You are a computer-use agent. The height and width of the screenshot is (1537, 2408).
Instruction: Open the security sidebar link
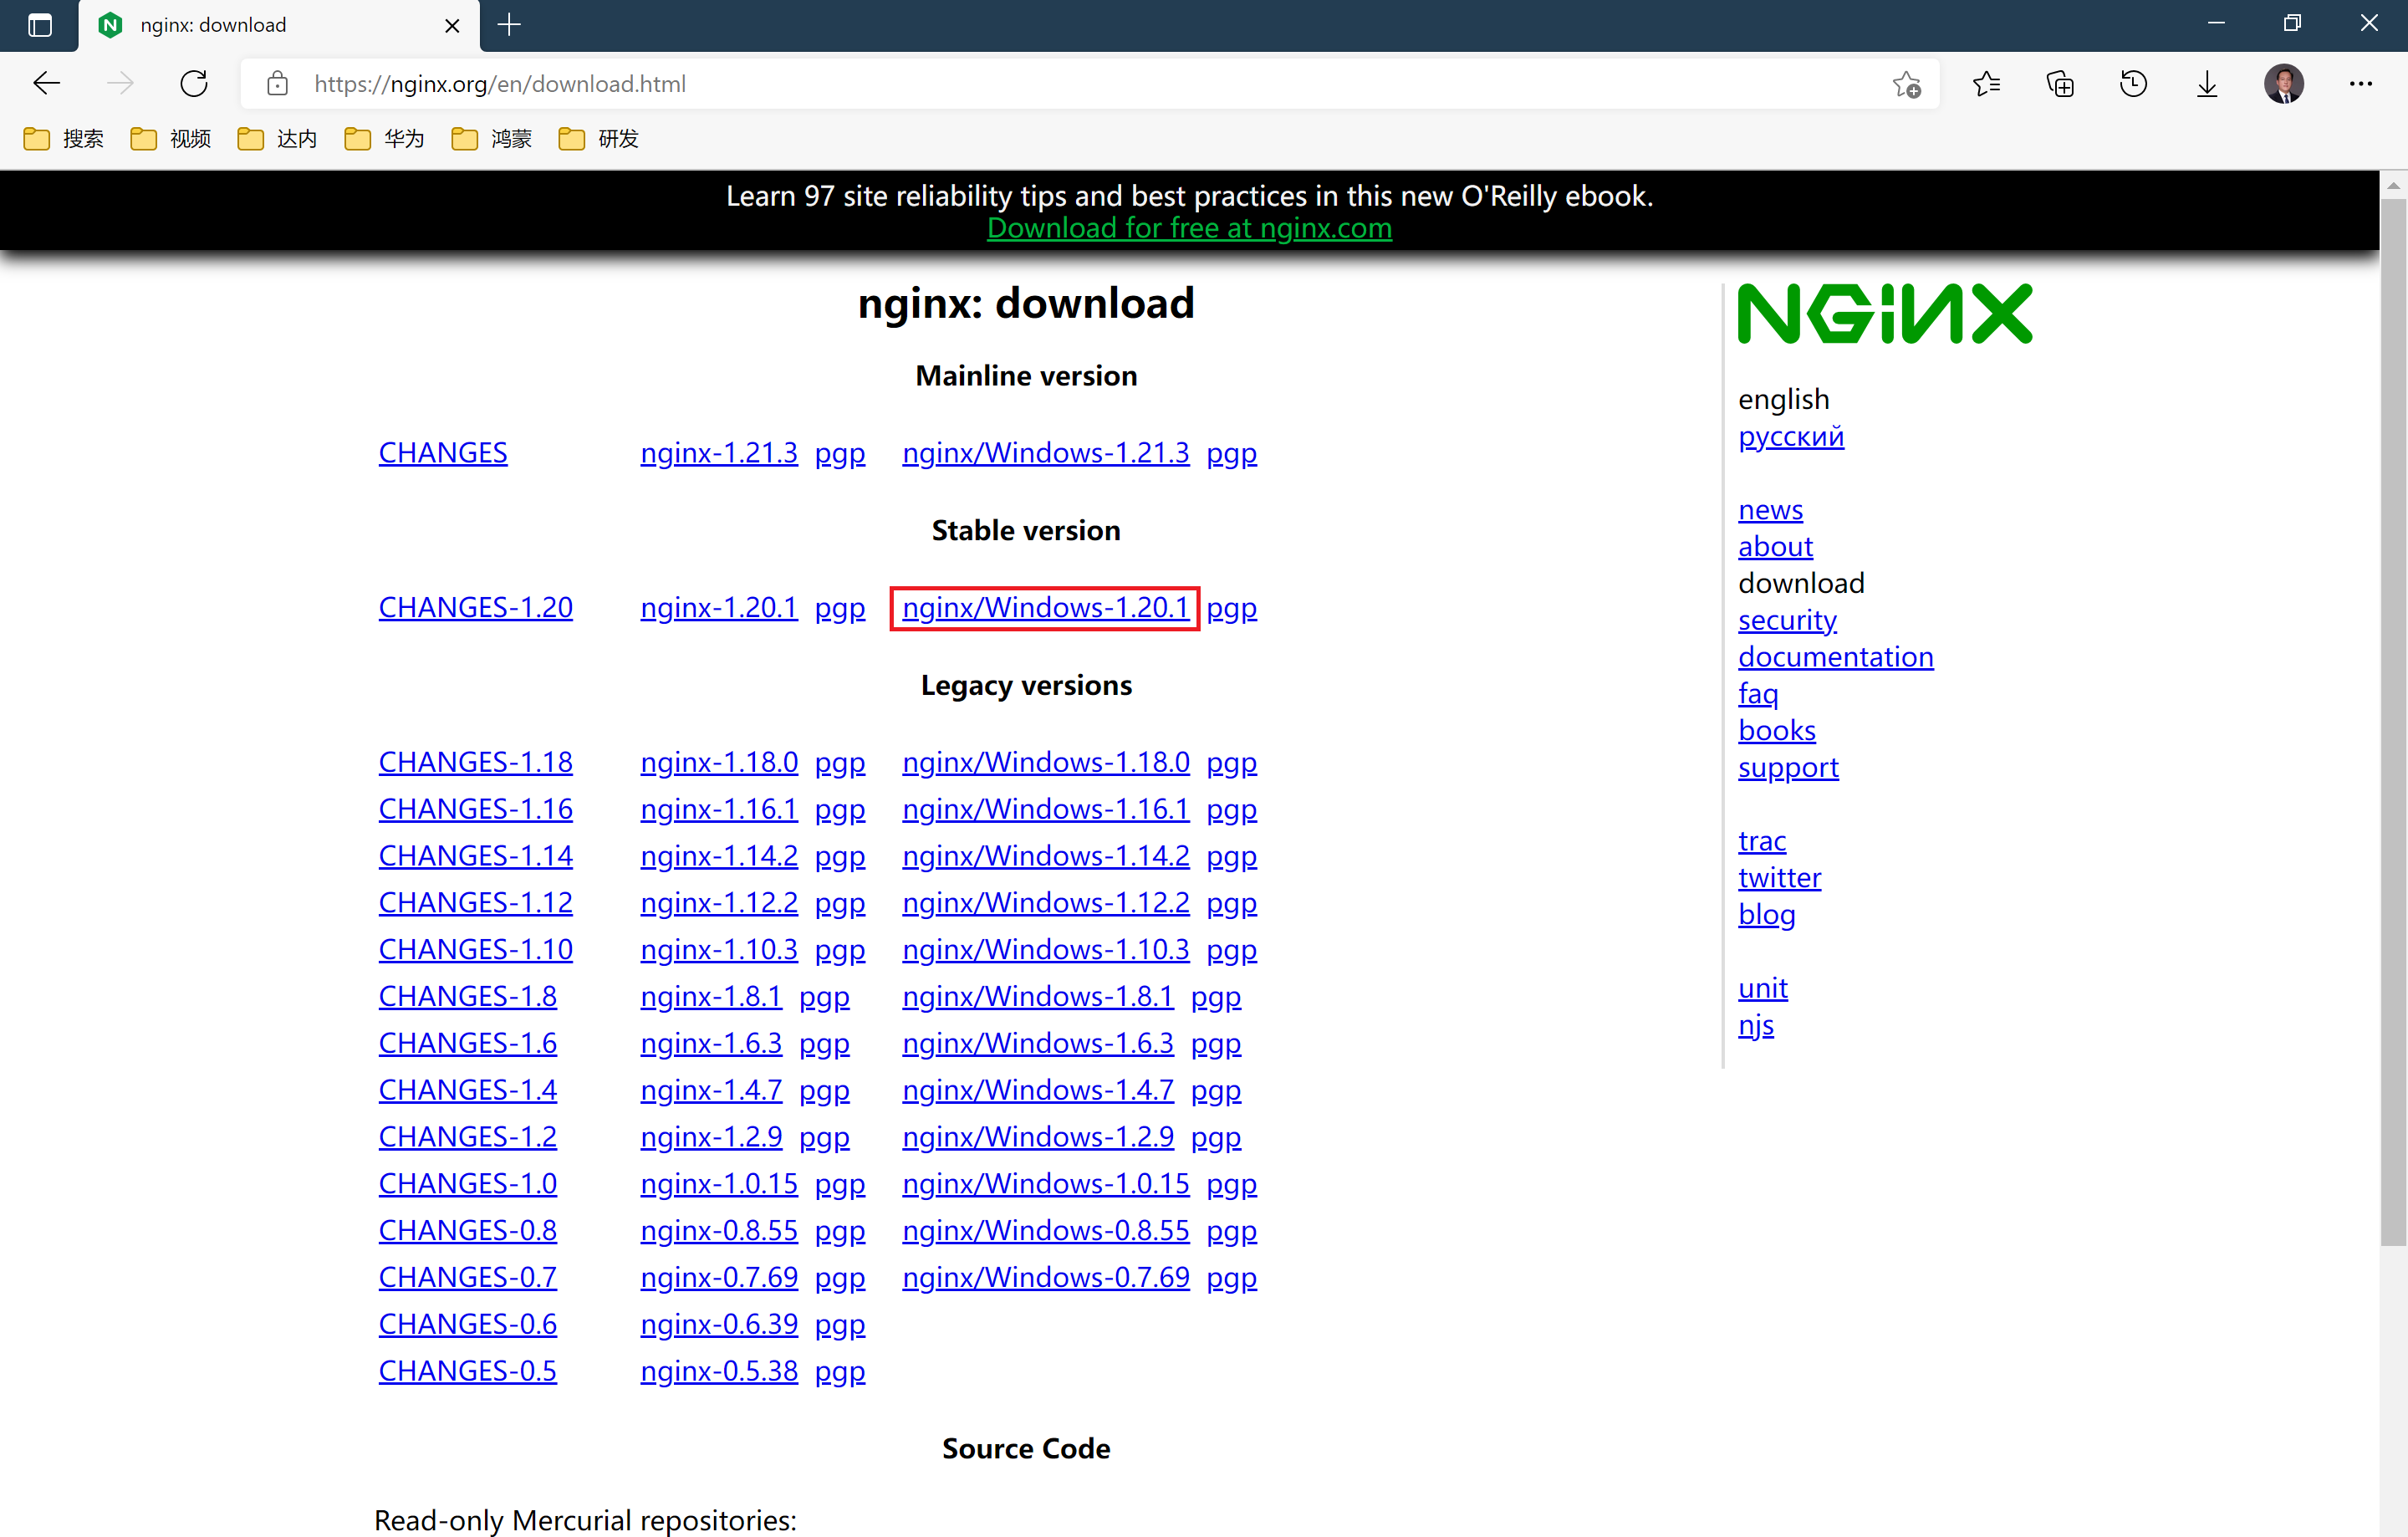pos(1787,621)
